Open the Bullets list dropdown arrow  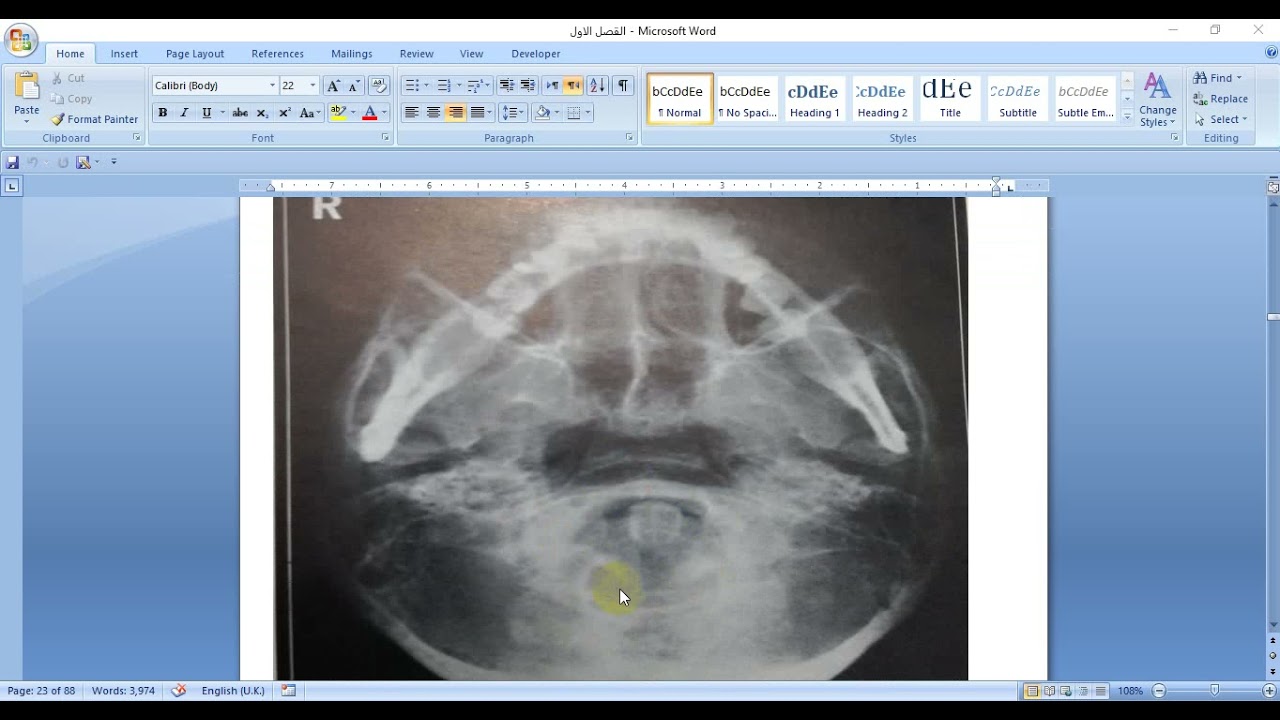coord(426,86)
